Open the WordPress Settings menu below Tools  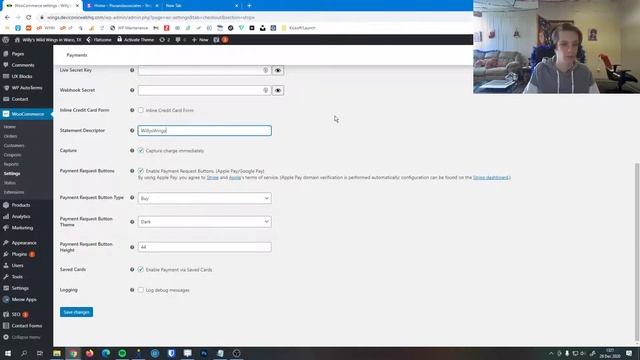point(20,288)
